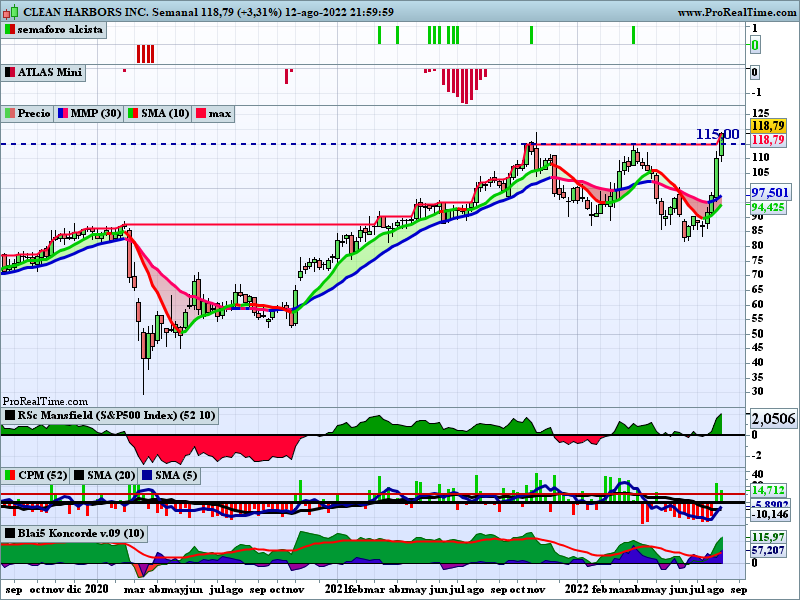Select the SMA (10) legend label
This screenshot has height=600, width=800.
165,113
